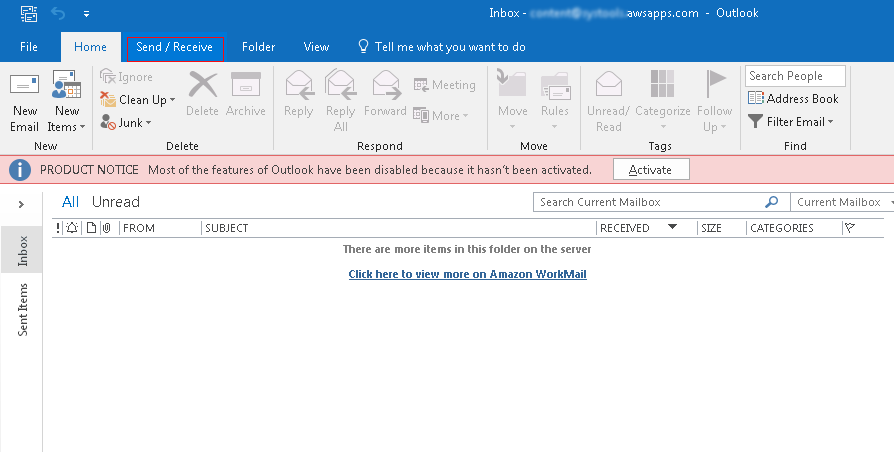Viewport: 894px width, 452px height.
Task: Click here to view more on Amazon WorkMail
Action: 468,274
